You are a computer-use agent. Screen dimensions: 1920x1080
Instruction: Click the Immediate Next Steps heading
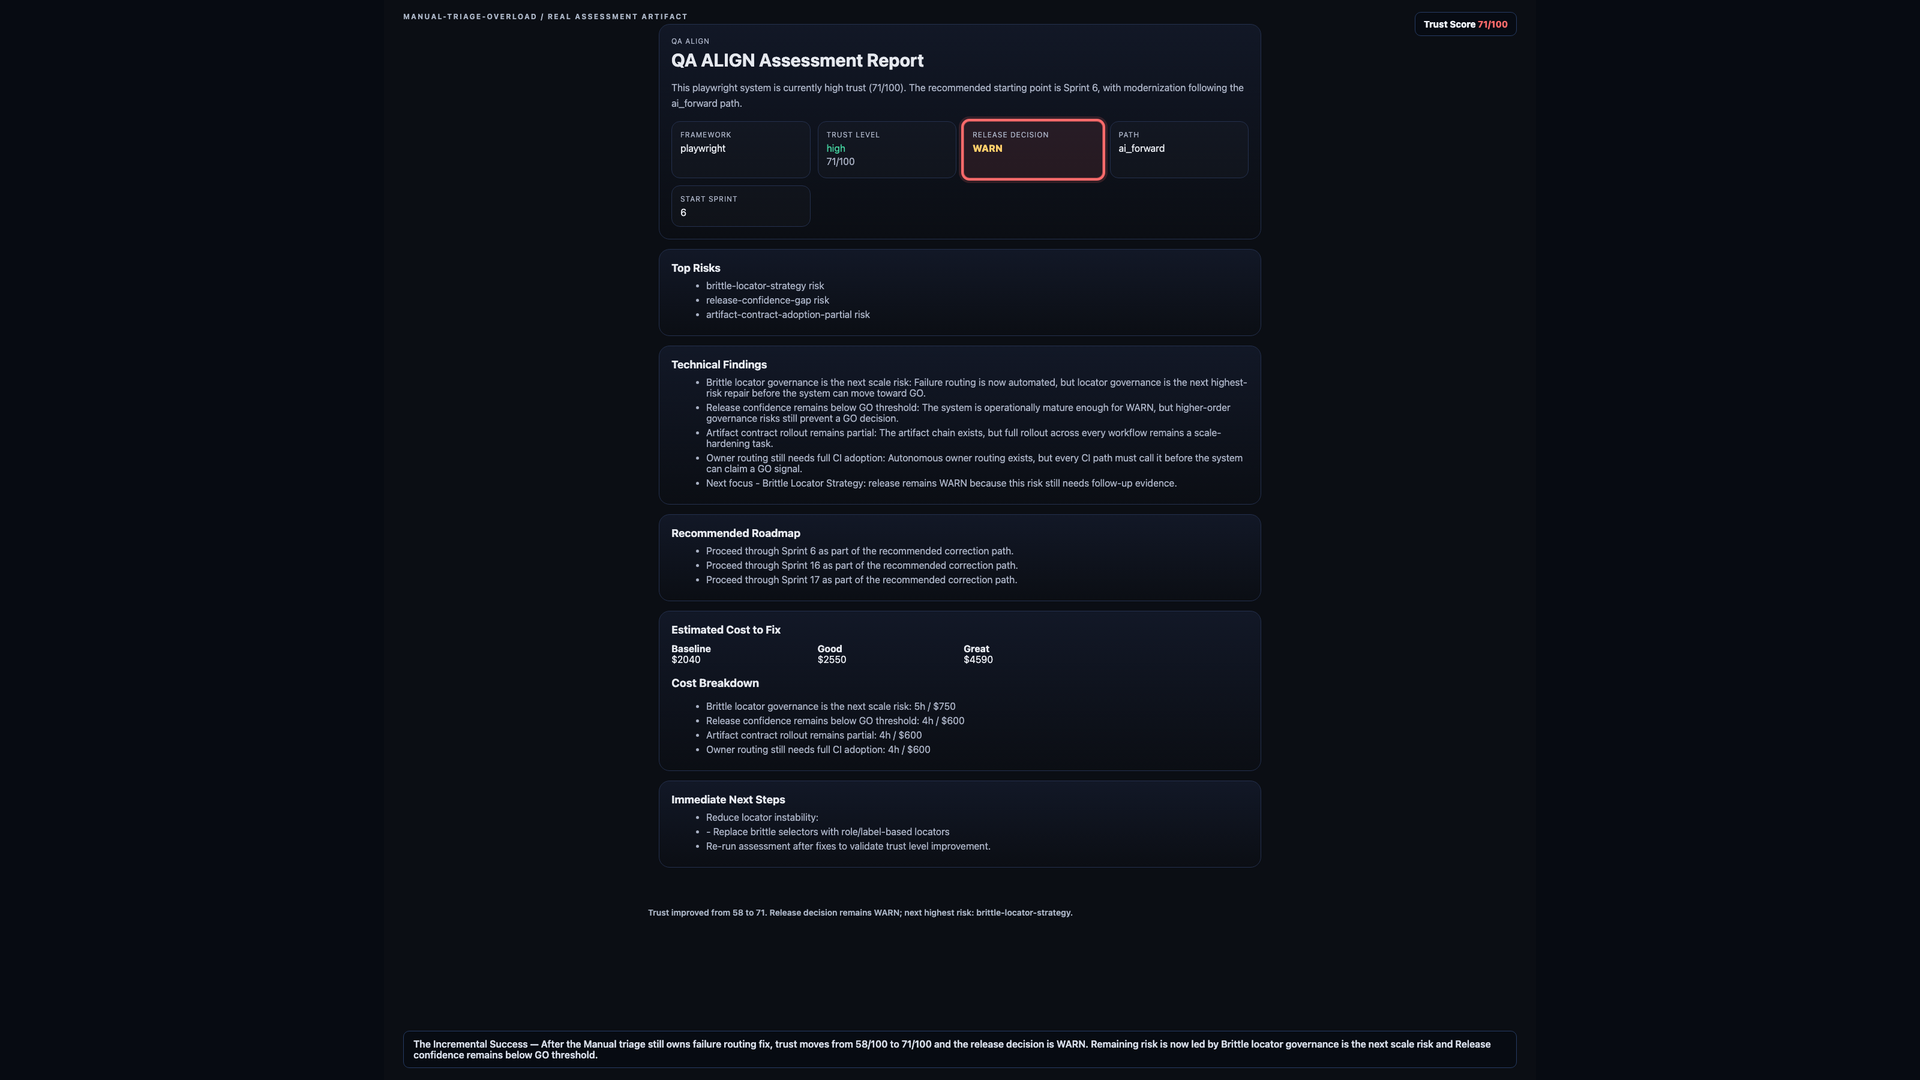pos(728,800)
